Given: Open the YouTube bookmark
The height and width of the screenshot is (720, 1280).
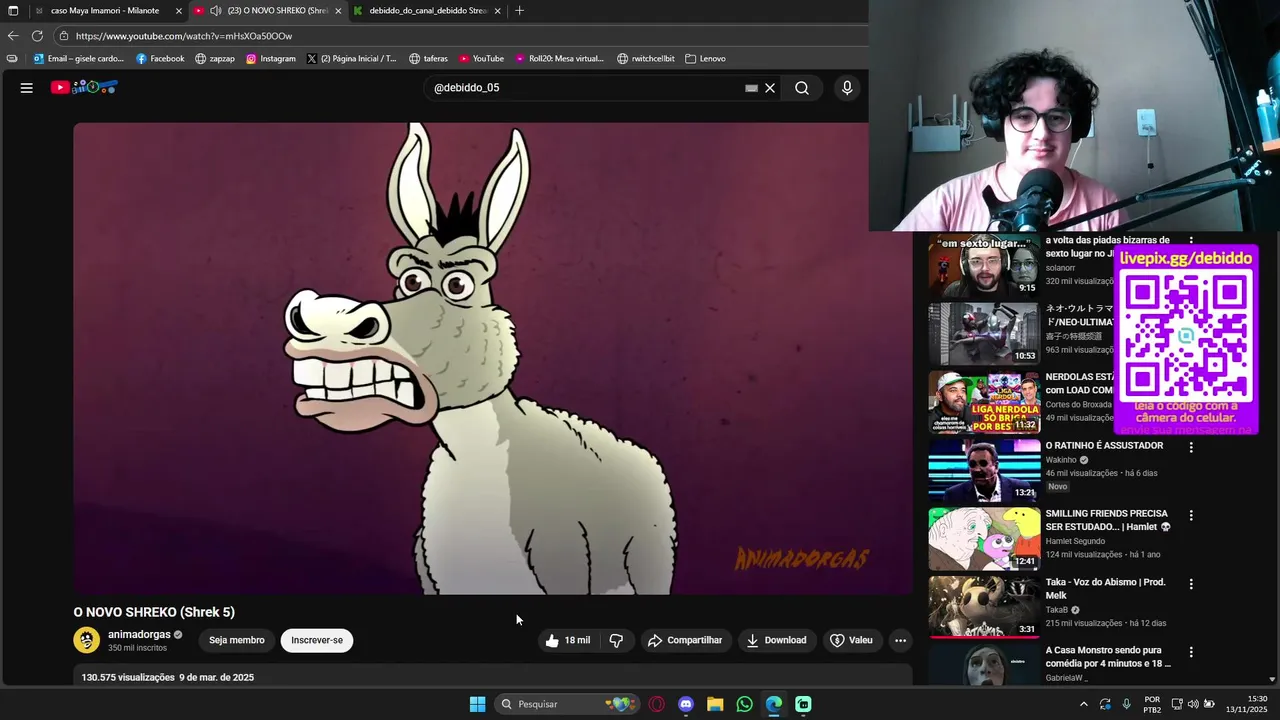Looking at the screenshot, I should (481, 59).
